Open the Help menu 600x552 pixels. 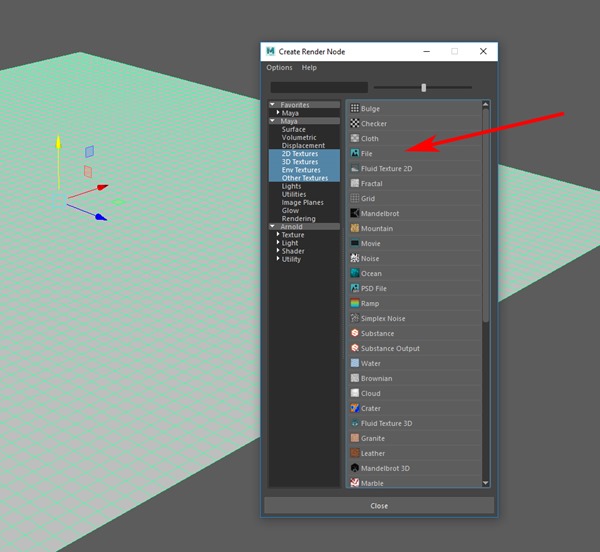point(309,68)
